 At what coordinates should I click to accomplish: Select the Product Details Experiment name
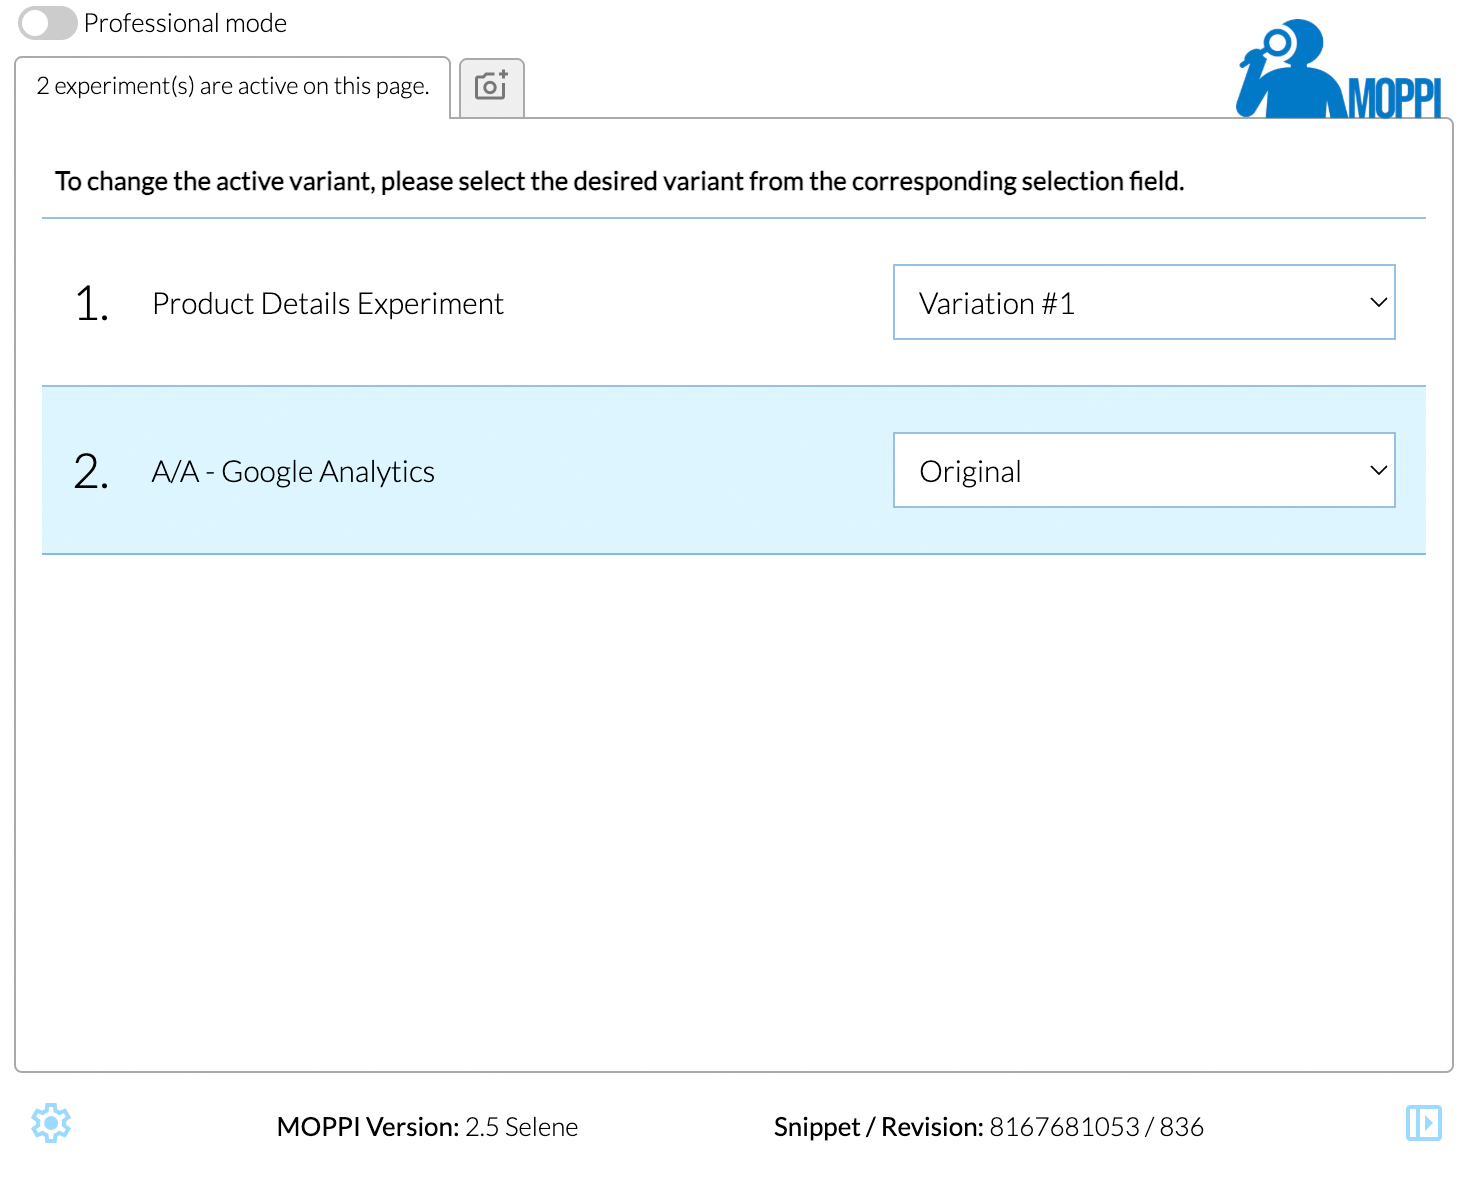click(327, 304)
